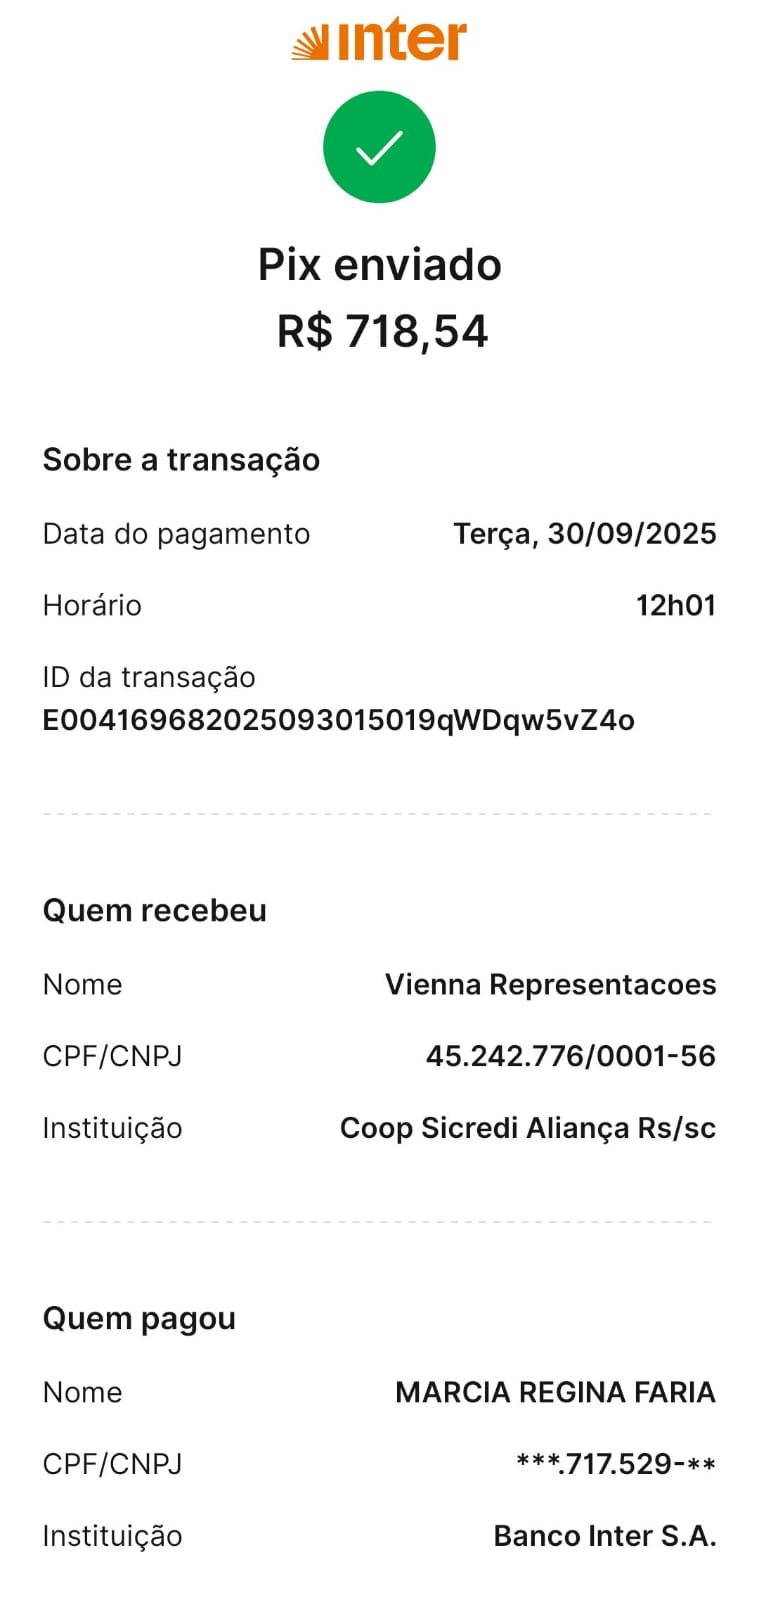Select recipient name Vienna Representacoes
The height and width of the screenshot is (1600, 759).
point(551,984)
